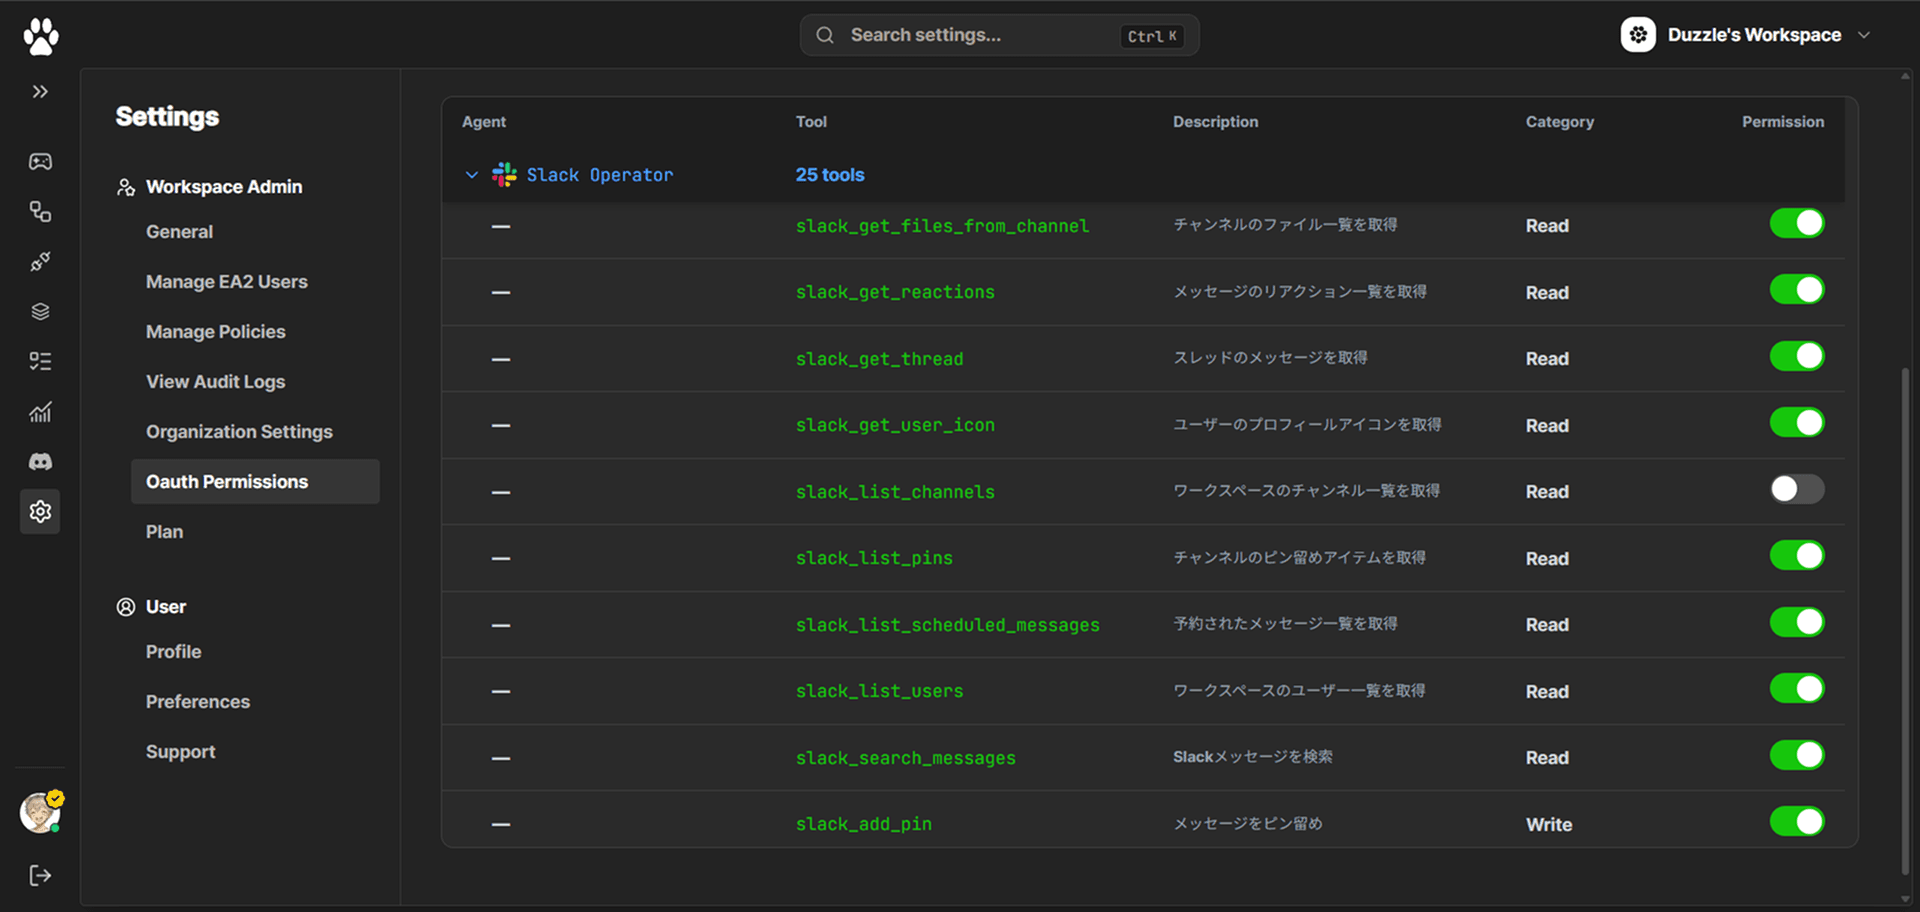1920x912 pixels.
Task: Enable the slack_list_channels permission toggle
Action: click(x=1796, y=489)
